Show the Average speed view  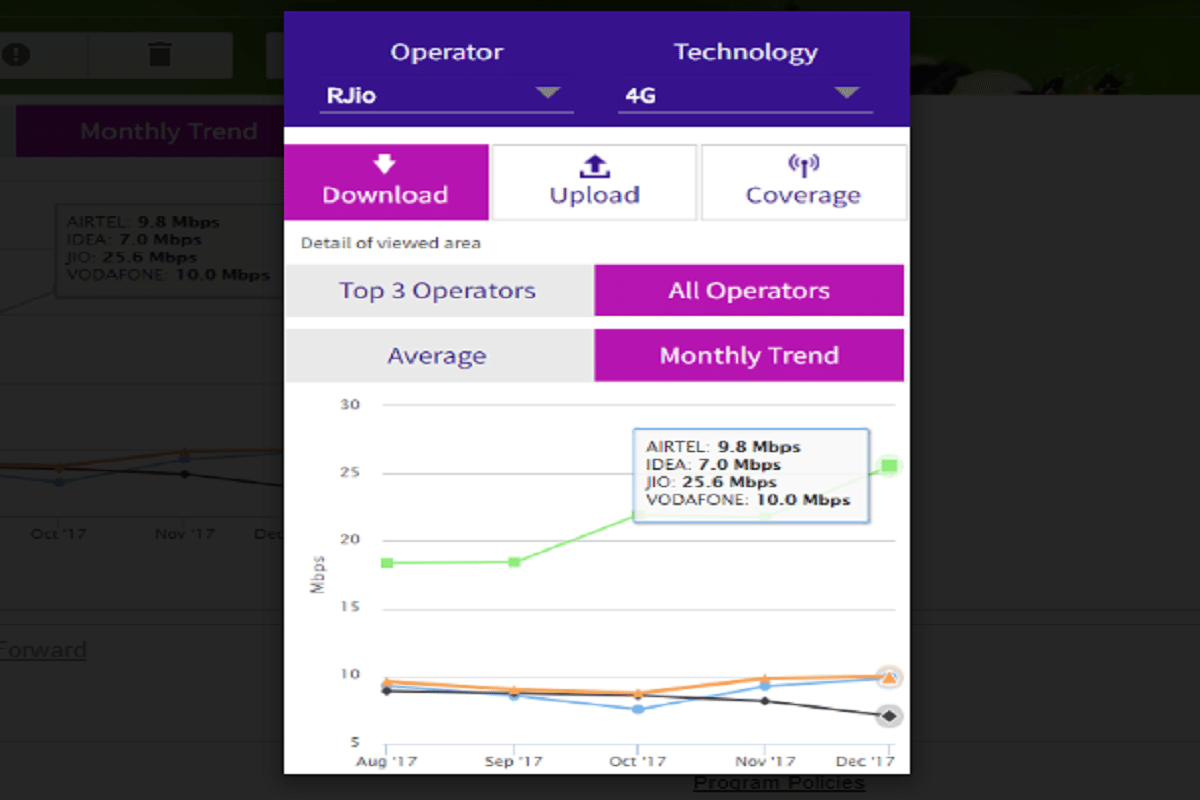(438, 356)
